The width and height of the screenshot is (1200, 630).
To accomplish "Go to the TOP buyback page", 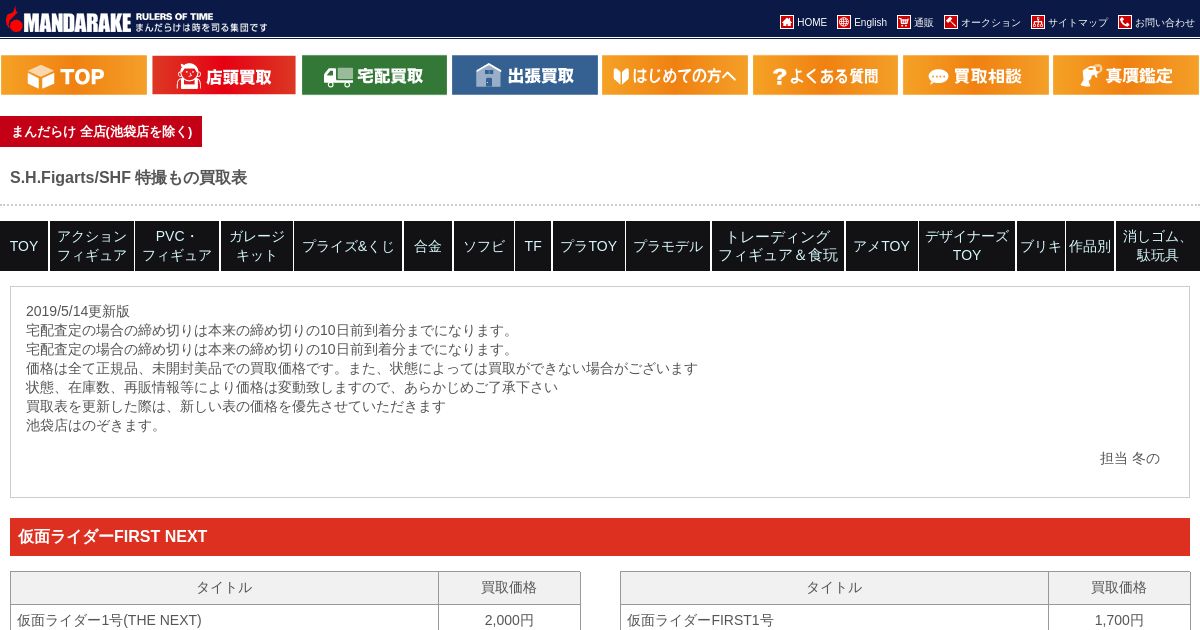I will pos(74,75).
